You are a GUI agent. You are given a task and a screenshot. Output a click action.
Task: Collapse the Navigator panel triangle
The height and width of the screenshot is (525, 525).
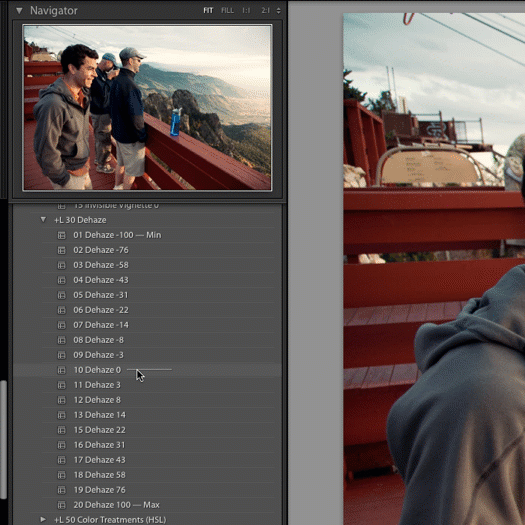coord(19,11)
